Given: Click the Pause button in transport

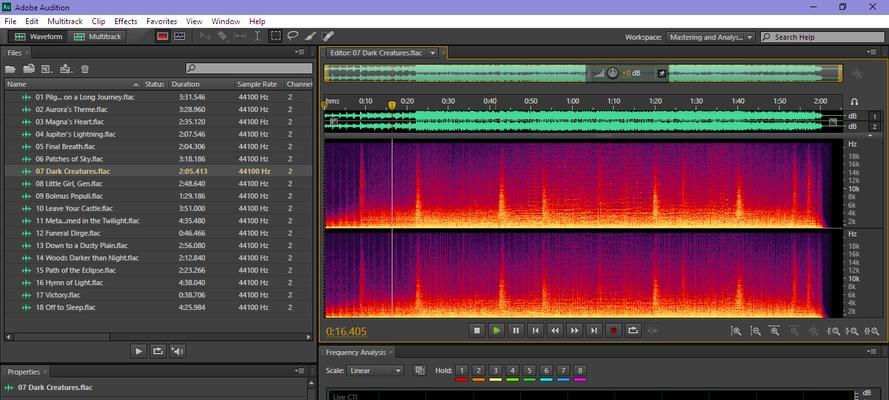Looking at the screenshot, I should pos(516,330).
